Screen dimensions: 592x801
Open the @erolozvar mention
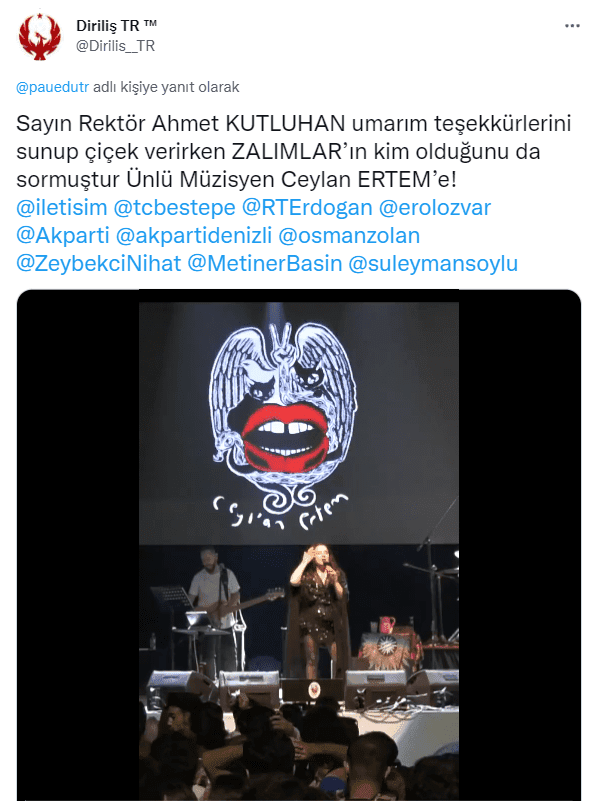point(435,207)
